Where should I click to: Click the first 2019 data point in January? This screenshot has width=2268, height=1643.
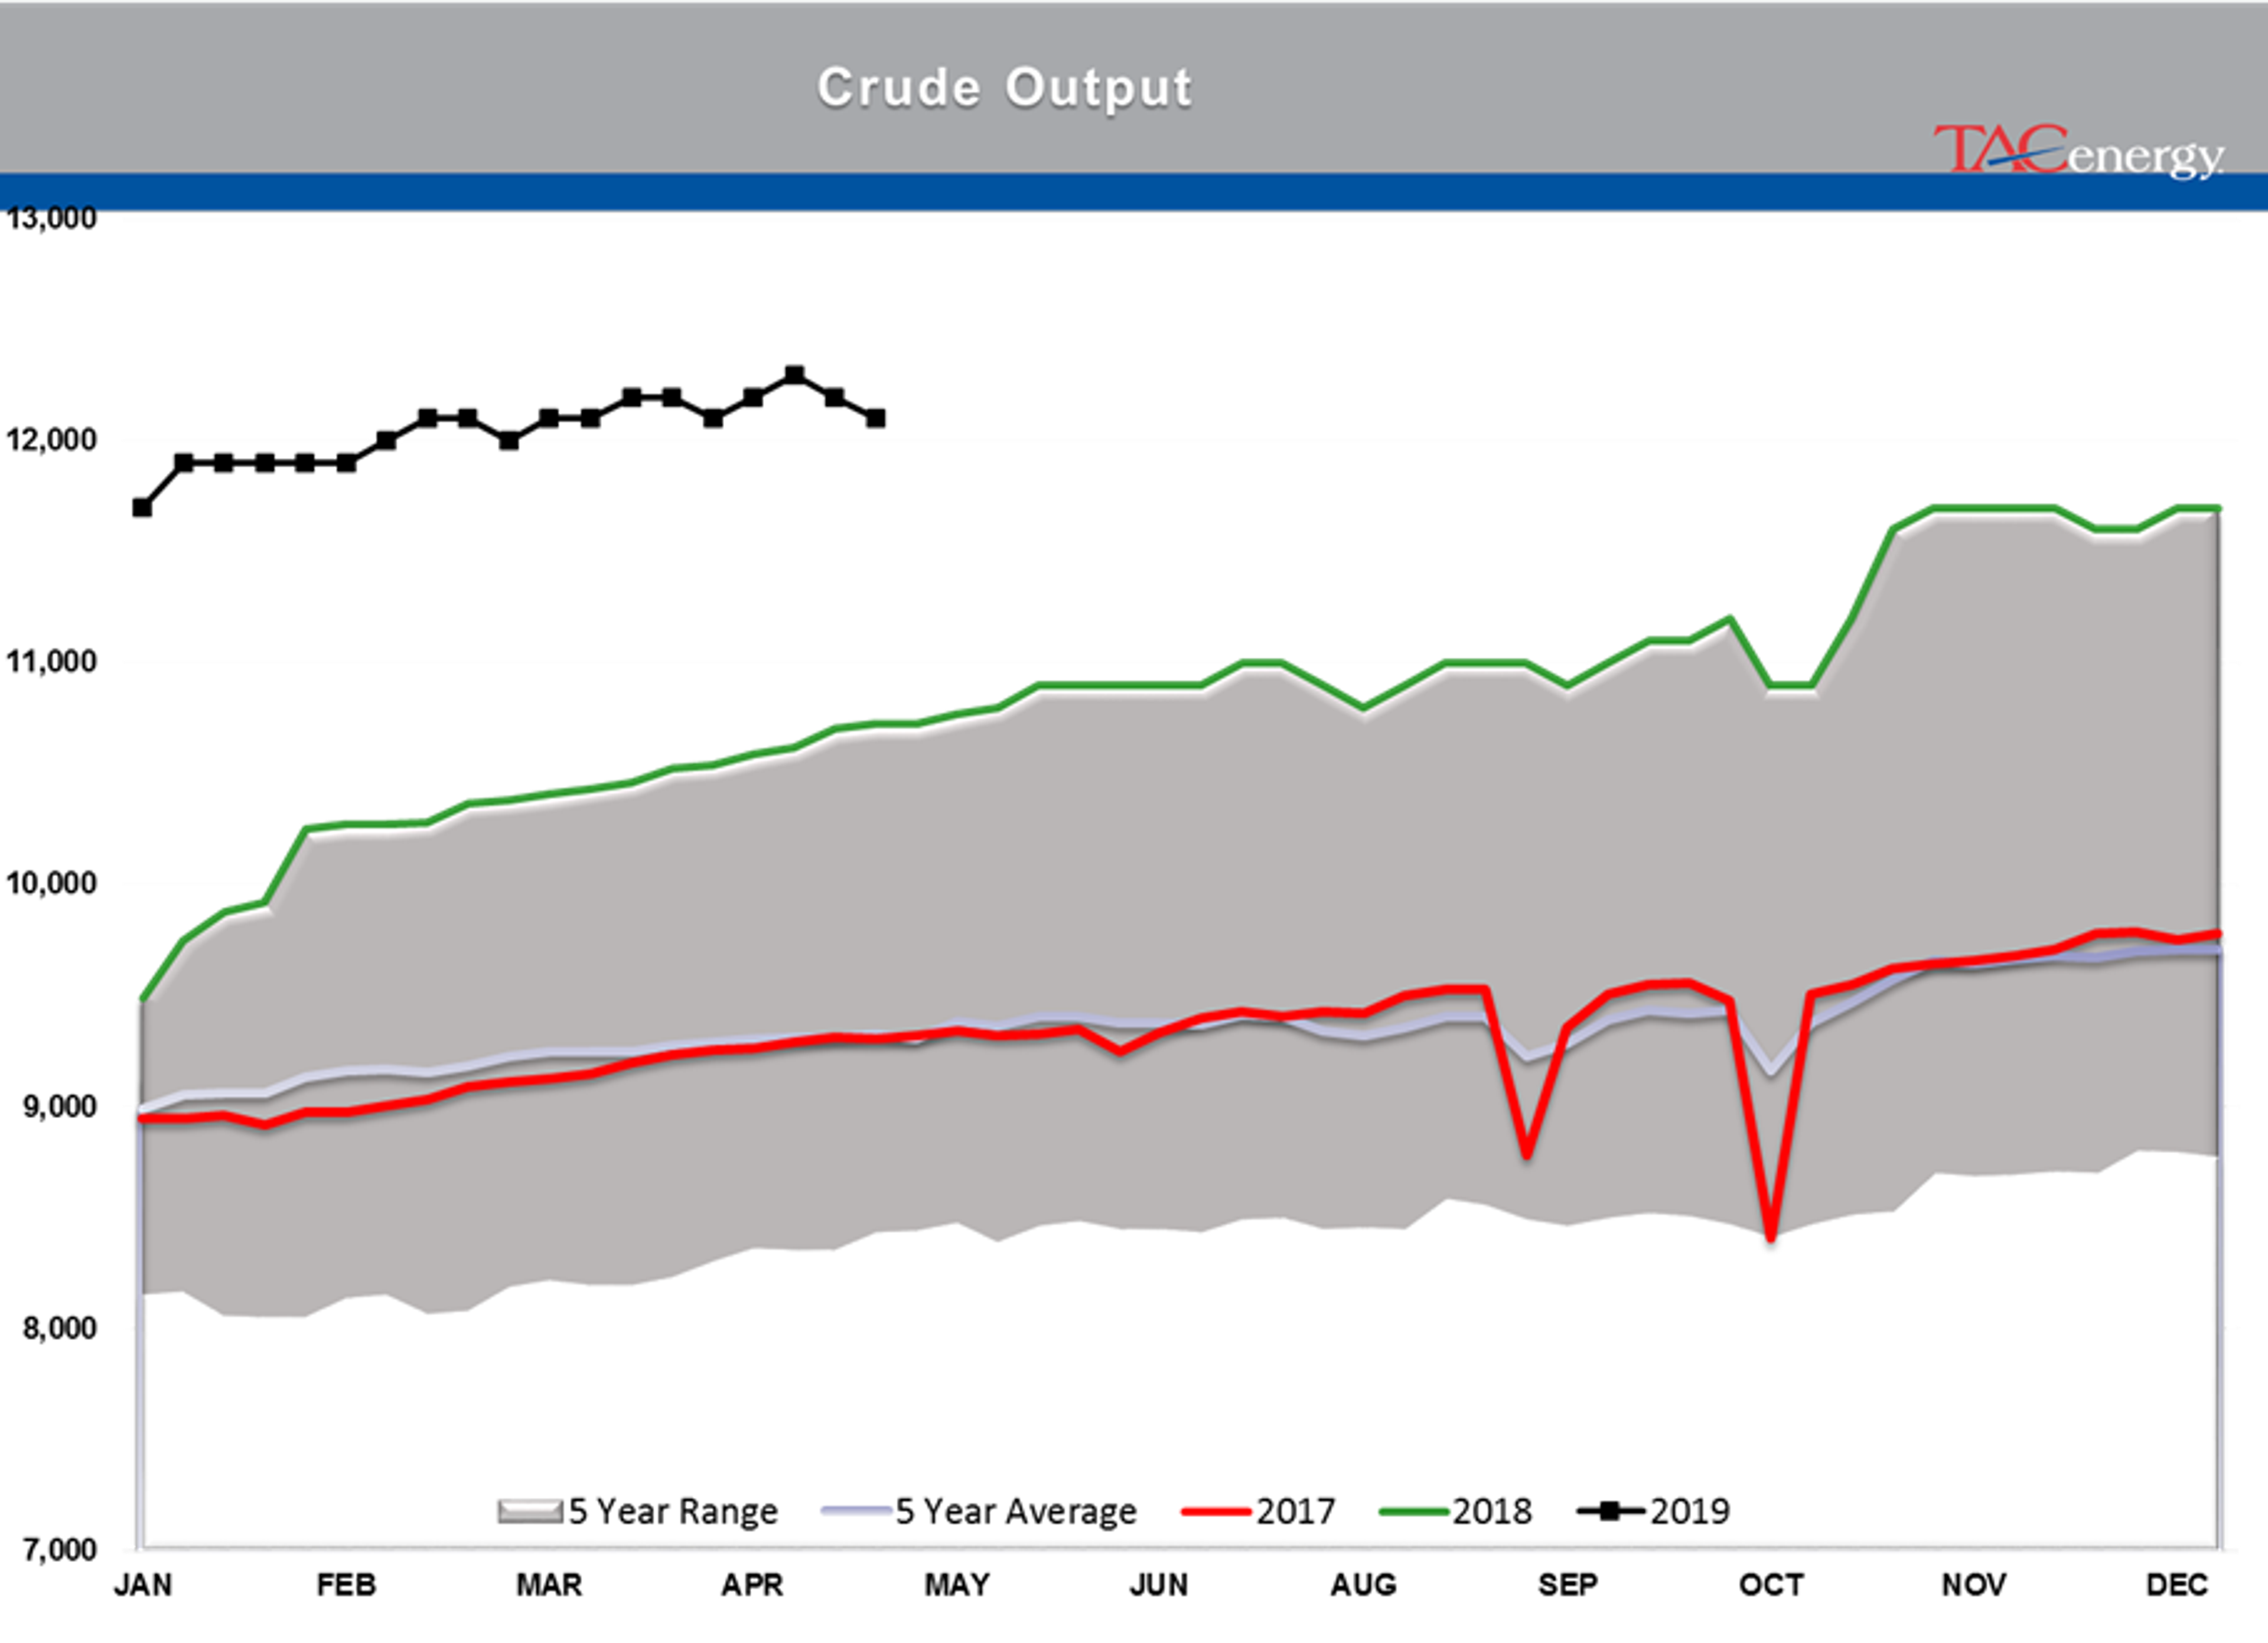coord(143,507)
